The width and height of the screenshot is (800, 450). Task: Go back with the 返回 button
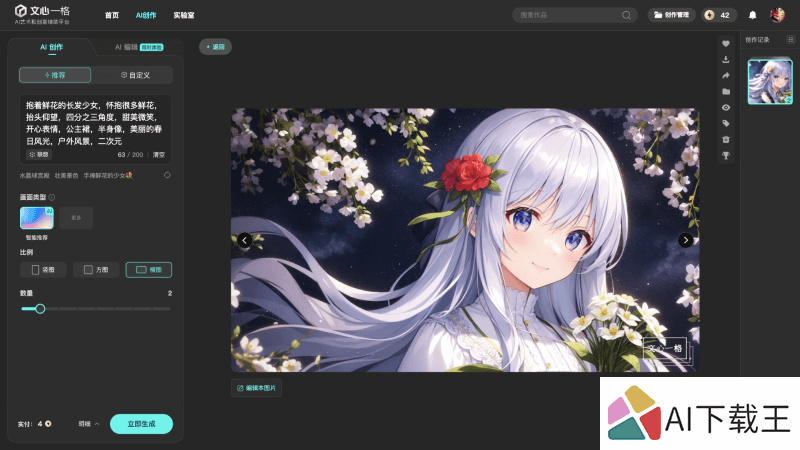click(x=215, y=47)
